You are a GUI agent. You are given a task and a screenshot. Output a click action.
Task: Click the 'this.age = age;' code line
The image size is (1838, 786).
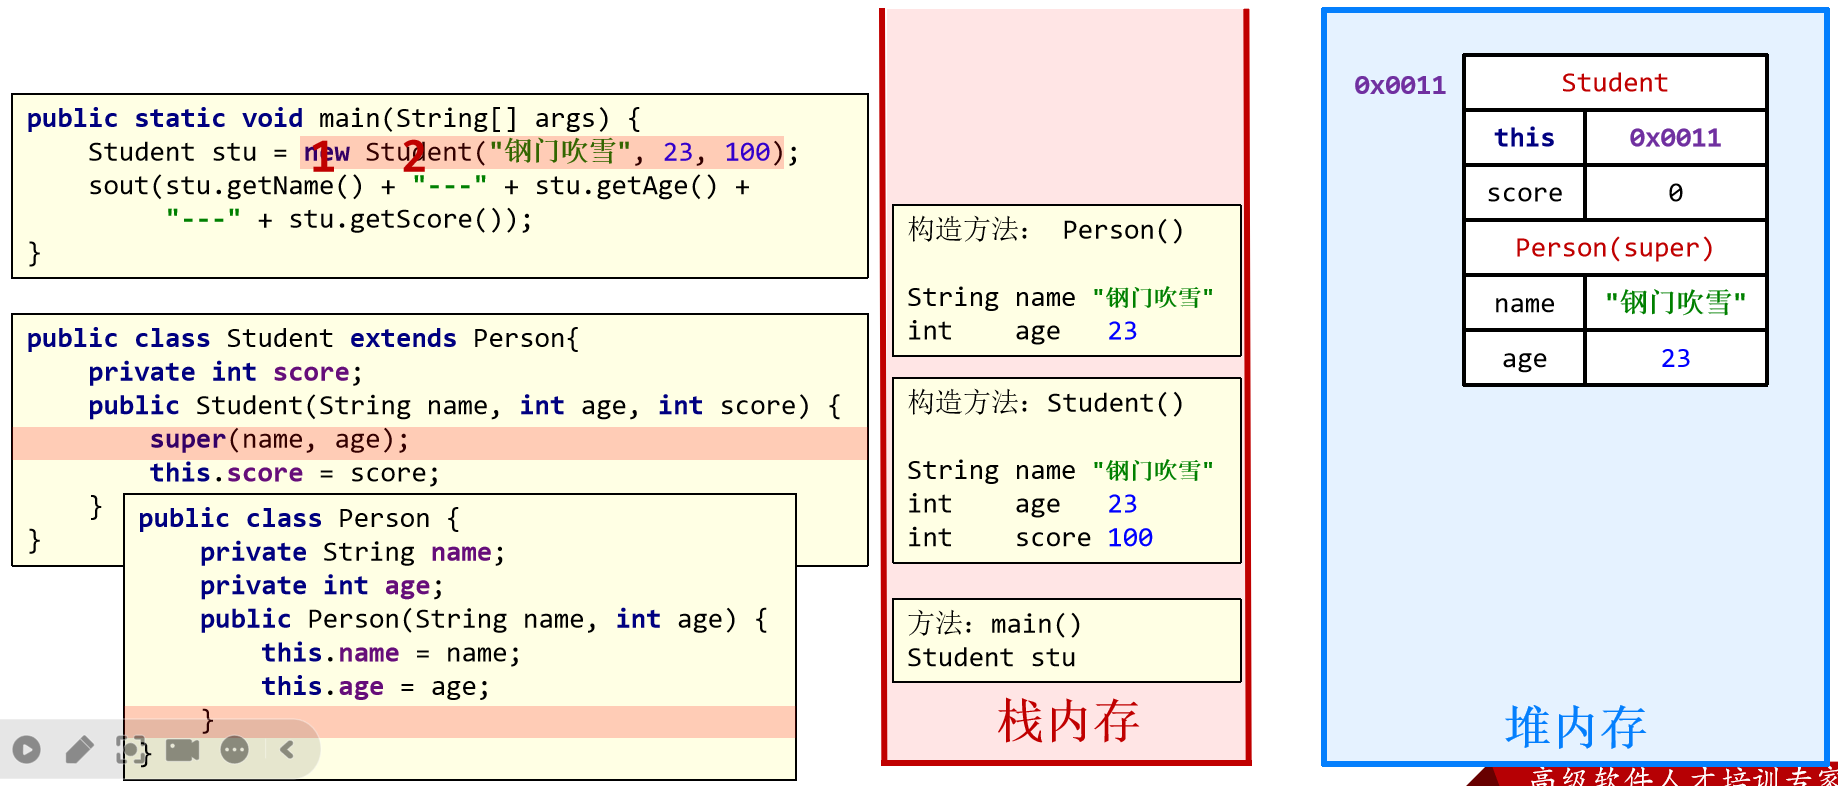(x=375, y=686)
